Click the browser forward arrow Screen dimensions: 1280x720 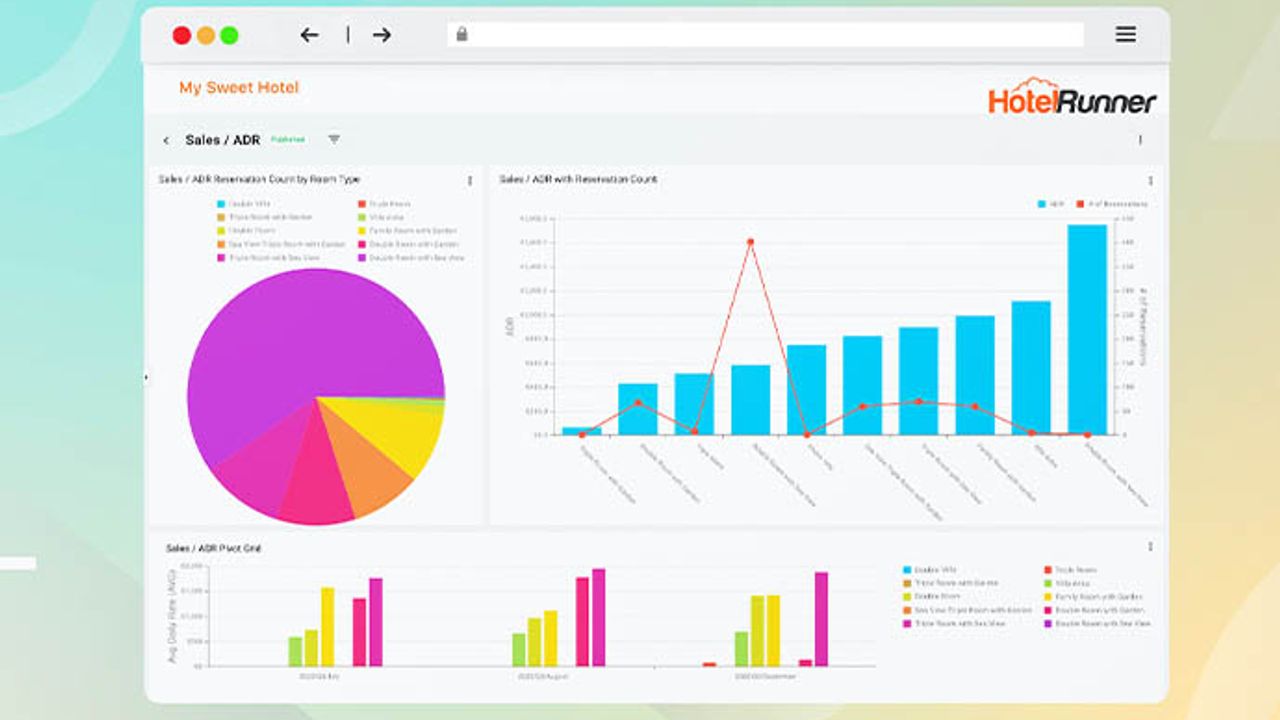click(x=381, y=35)
